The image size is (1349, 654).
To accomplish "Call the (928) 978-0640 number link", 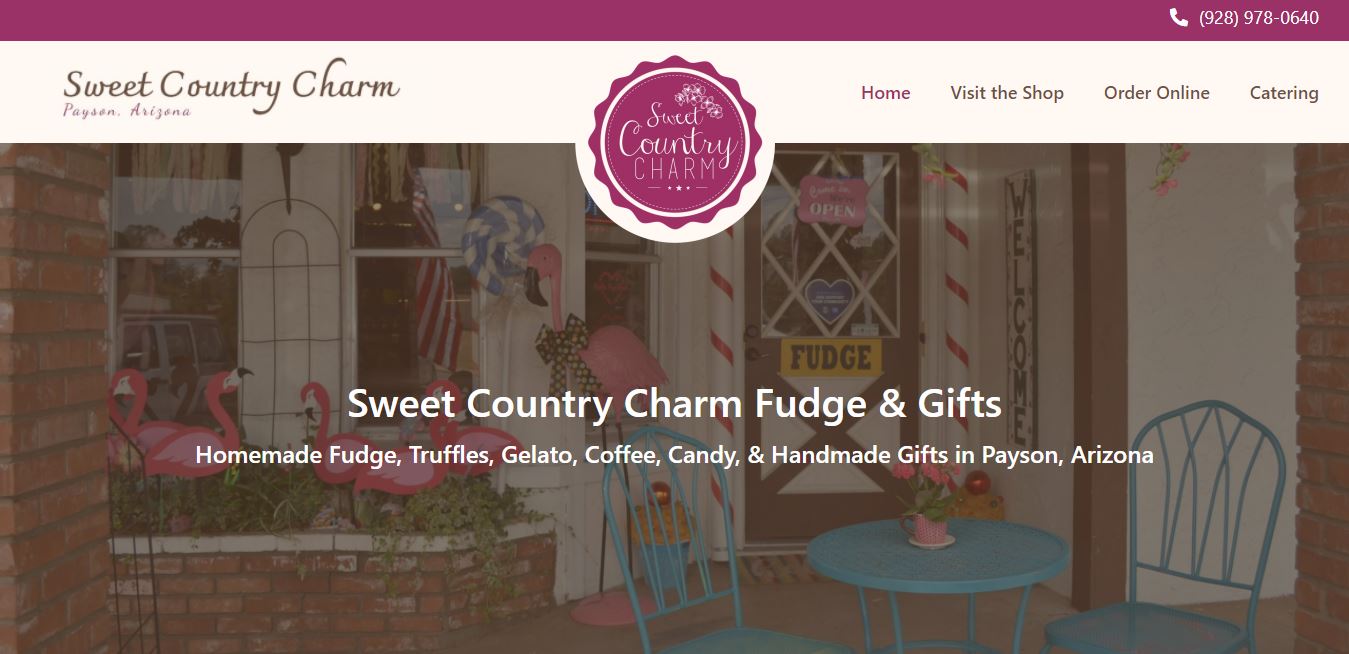I will pyautogui.click(x=1259, y=18).
